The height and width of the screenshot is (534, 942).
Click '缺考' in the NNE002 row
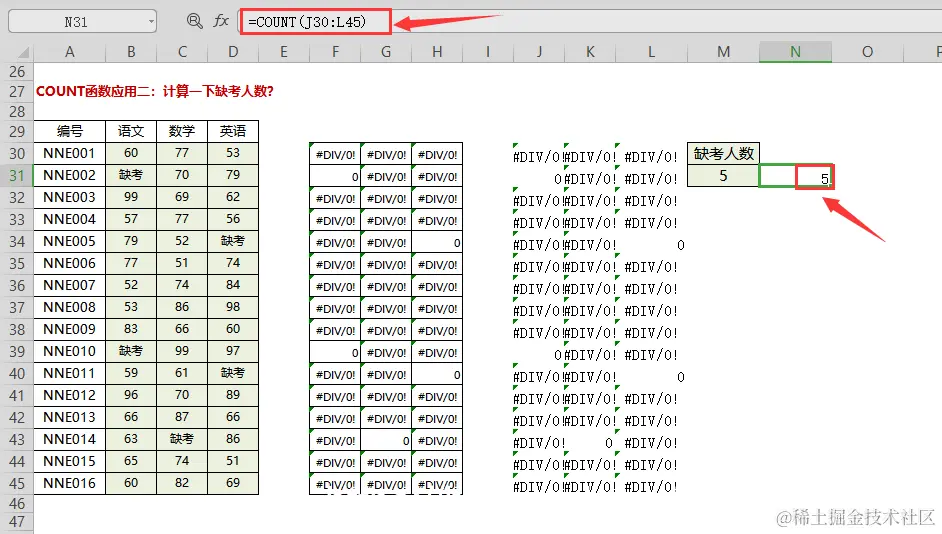click(x=131, y=175)
